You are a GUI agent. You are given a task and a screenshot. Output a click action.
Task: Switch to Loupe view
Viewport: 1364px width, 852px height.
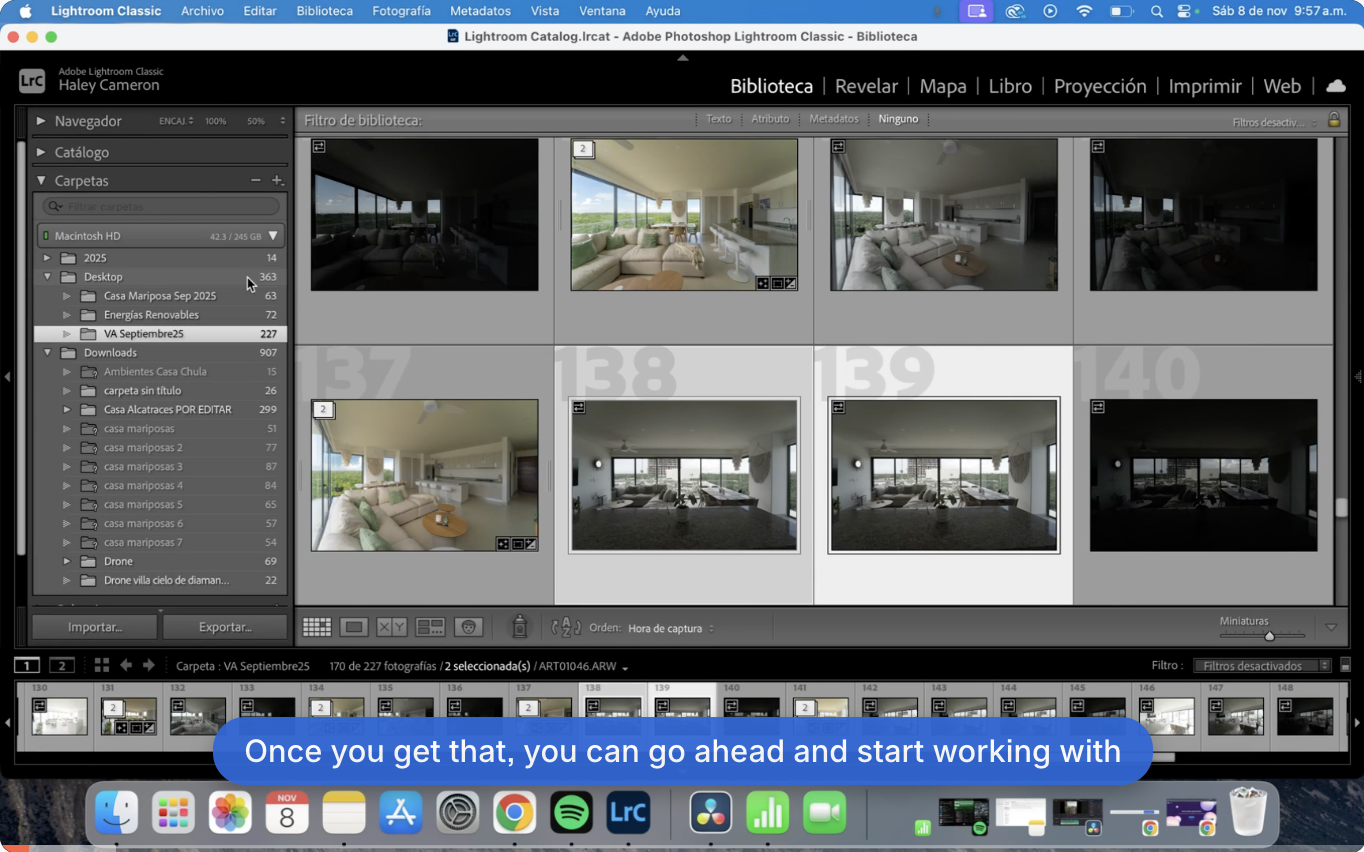pyautogui.click(x=353, y=627)
